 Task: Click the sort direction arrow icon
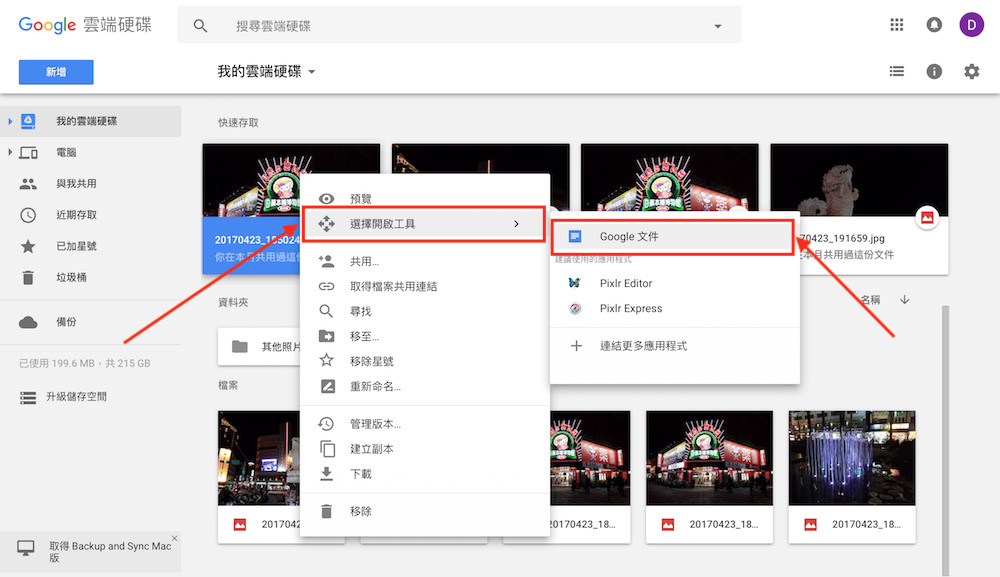[905, 300]
